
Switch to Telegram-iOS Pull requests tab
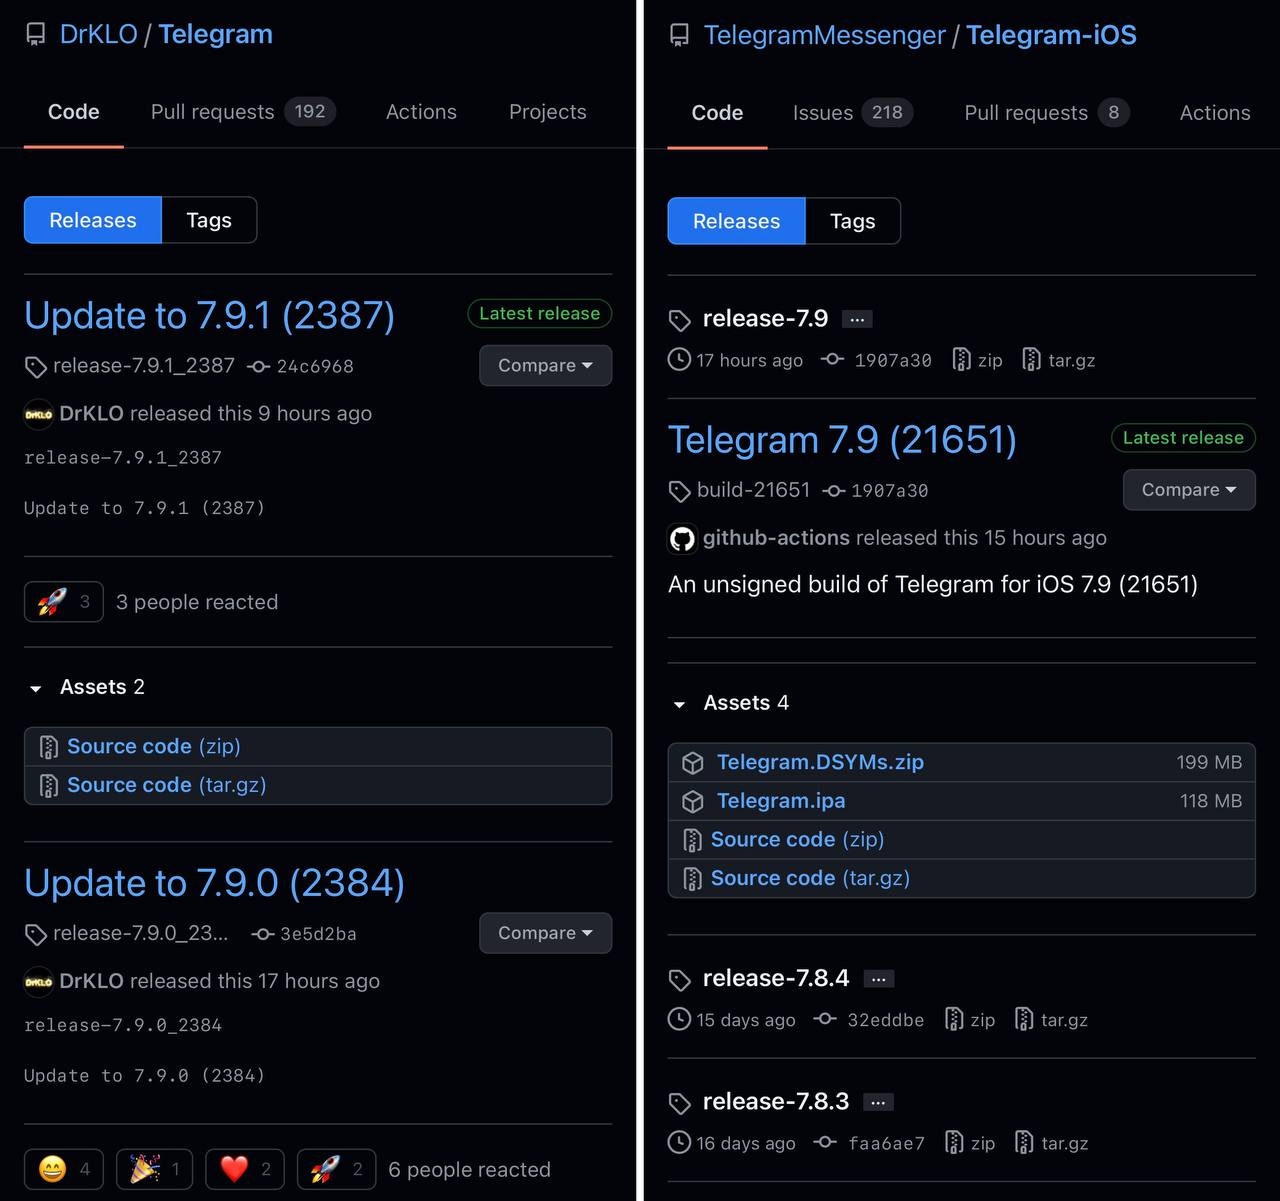(1046, 113)
